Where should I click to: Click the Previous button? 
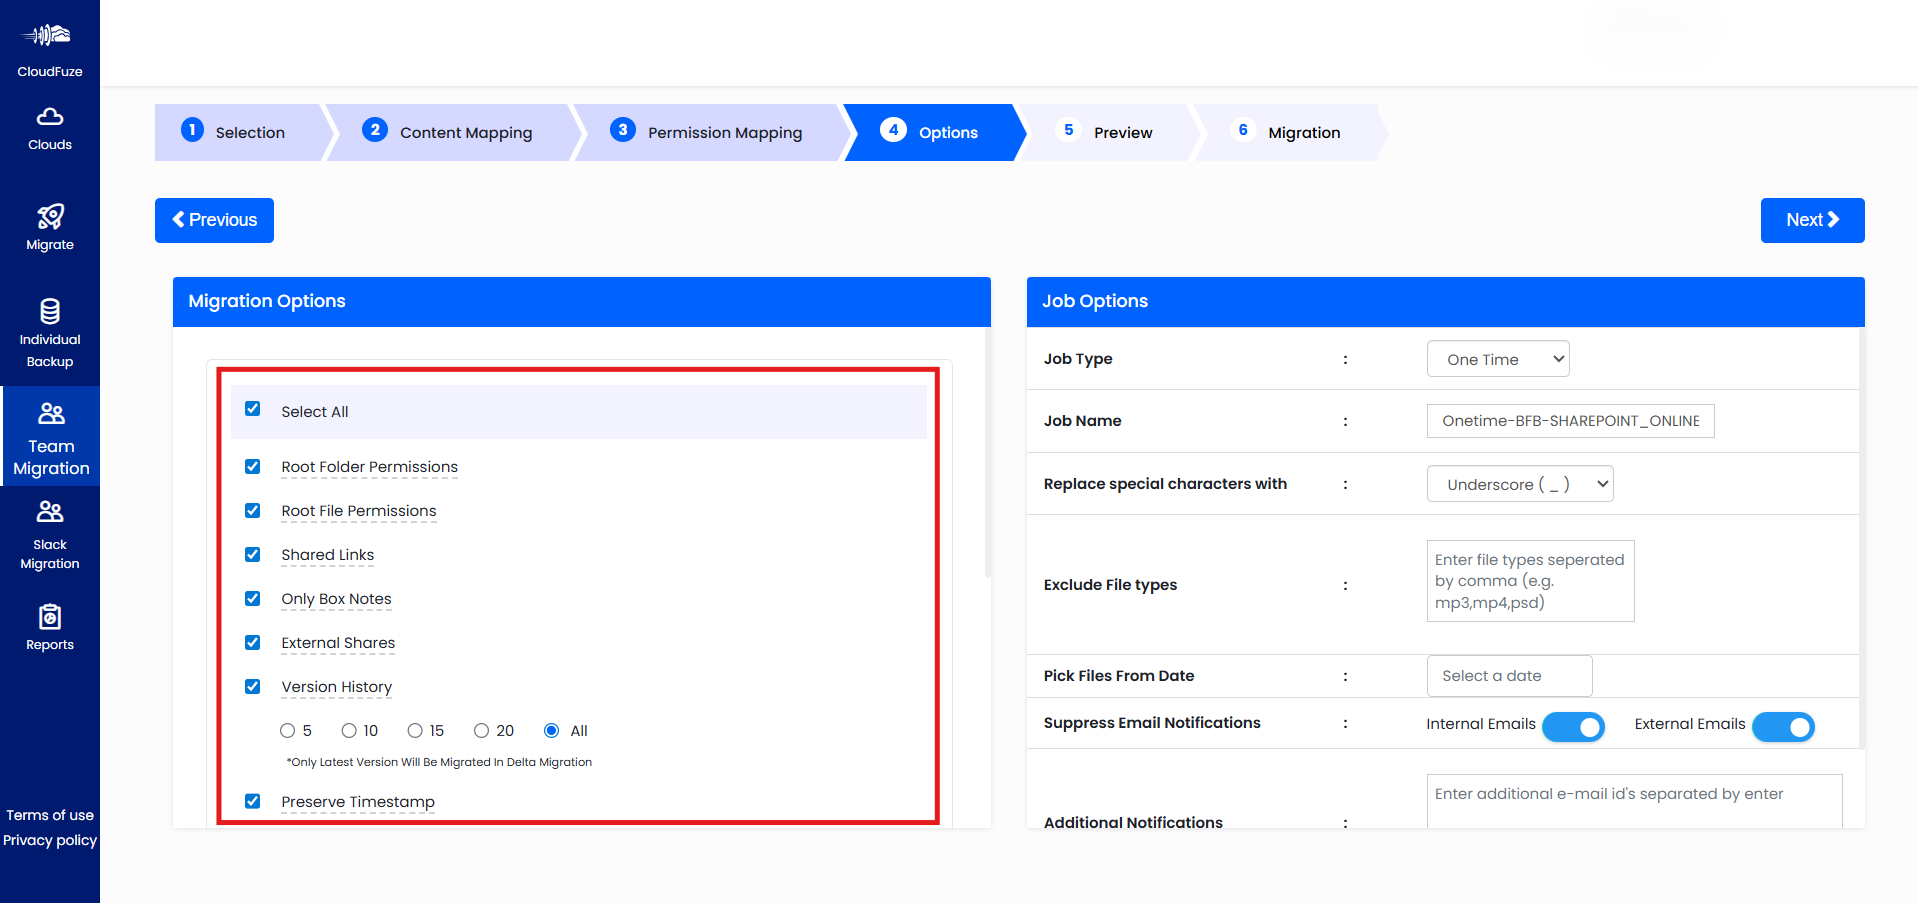click(x=214, y=220)
